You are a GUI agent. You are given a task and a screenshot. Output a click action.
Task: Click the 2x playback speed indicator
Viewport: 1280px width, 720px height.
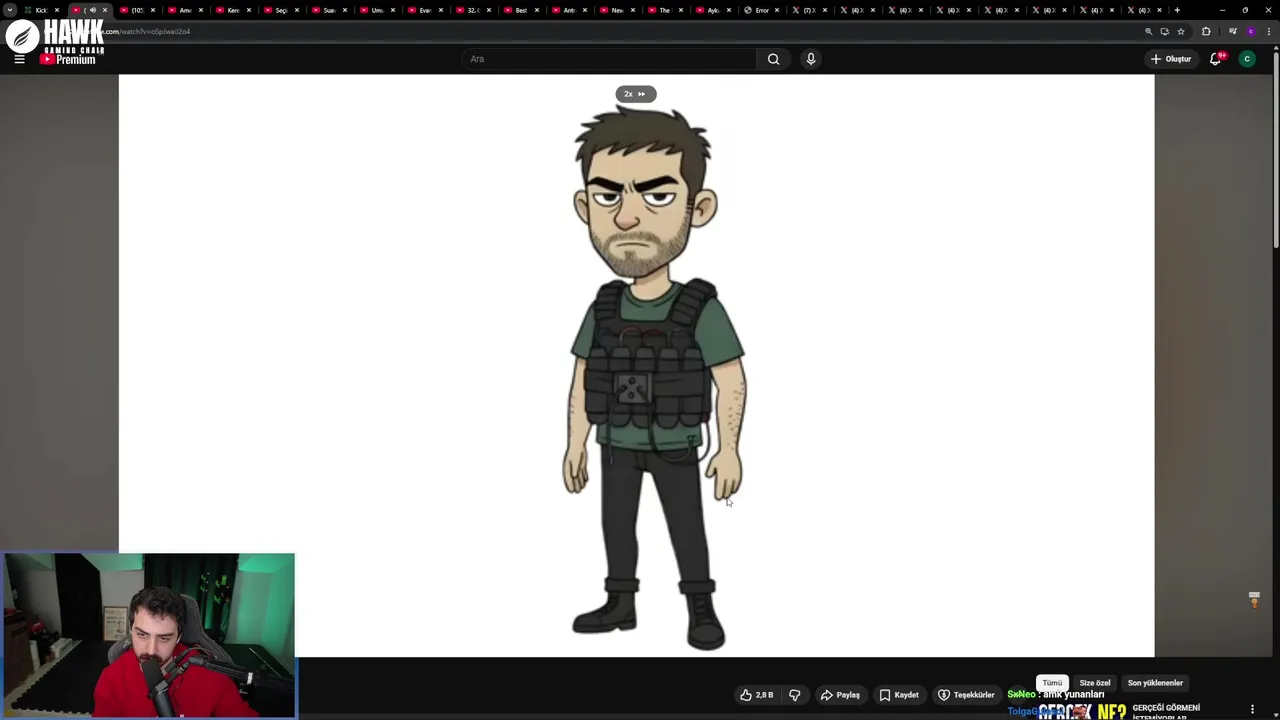pyautogui.click(x=636, y=94)
